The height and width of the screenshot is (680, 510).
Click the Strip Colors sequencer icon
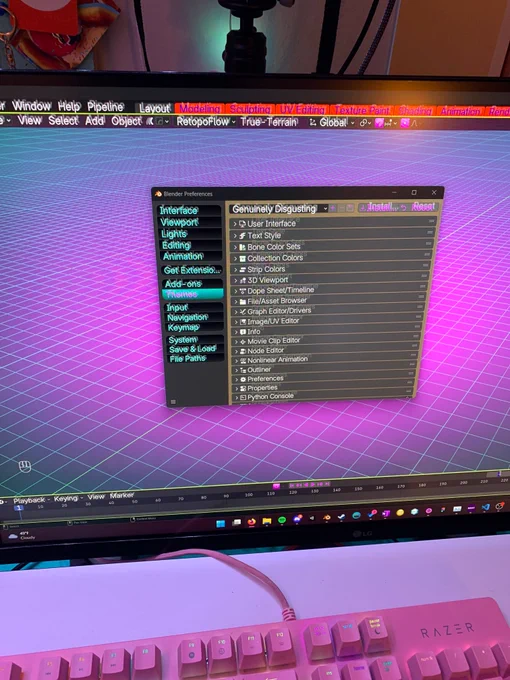coord(243,269)
